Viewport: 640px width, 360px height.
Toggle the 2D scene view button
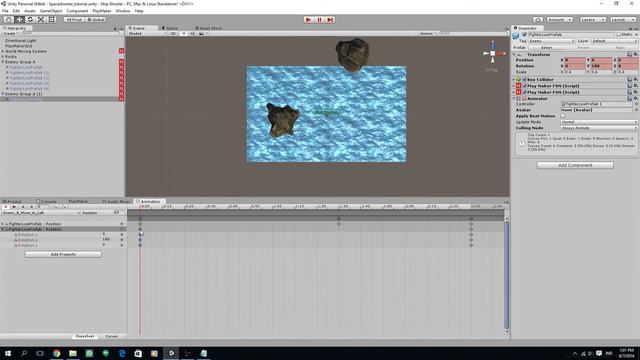click(x=173, y=33)
